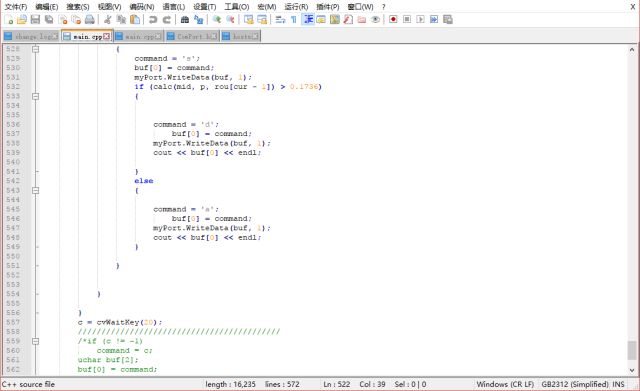Open the 窗口(W) menu
This screenshot has height=391, width=640.
360,7
